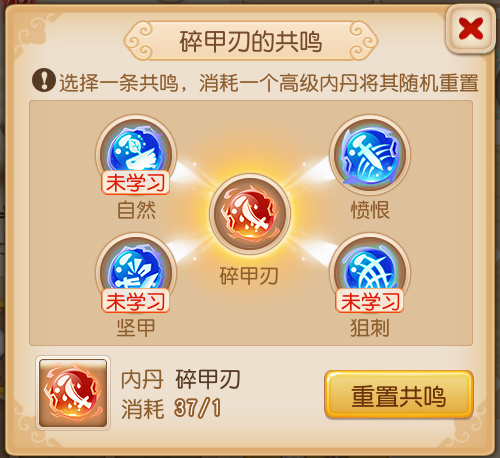Viewport: 500px width, 458px height.
Task: Click the 坚甲 label text
Action: (x=136, y=328)
